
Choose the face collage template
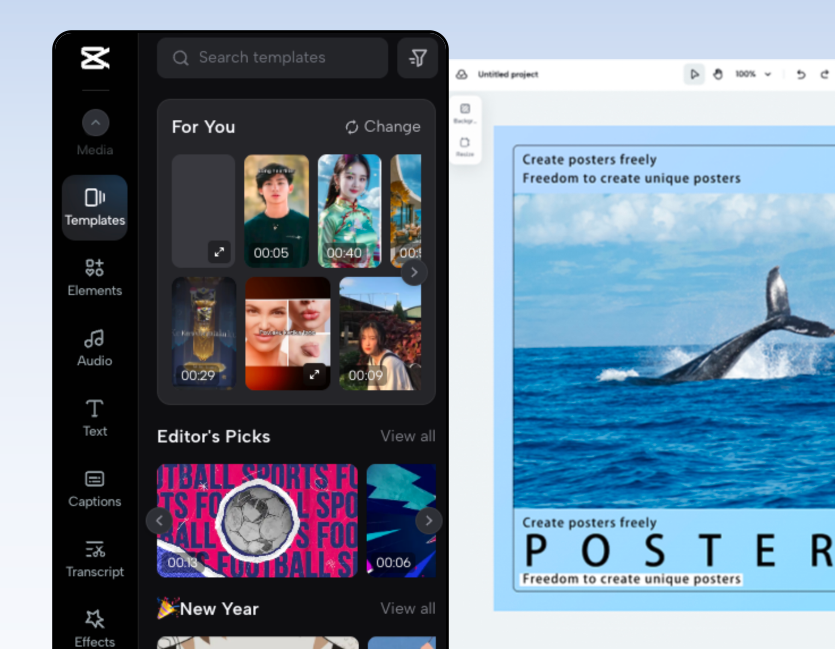(x=288, y=333)
